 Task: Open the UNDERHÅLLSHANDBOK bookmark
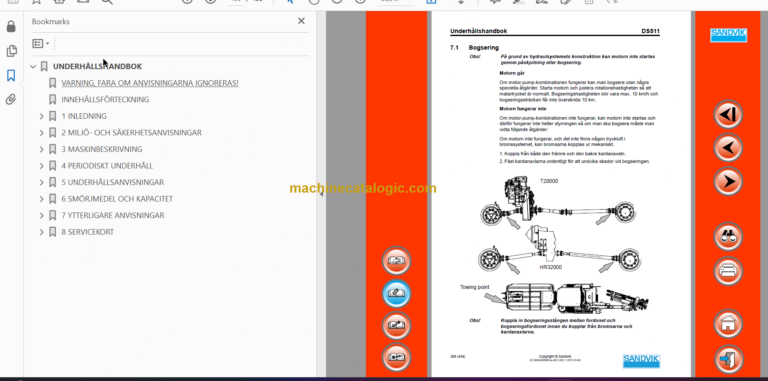click(x=97, y=66)
